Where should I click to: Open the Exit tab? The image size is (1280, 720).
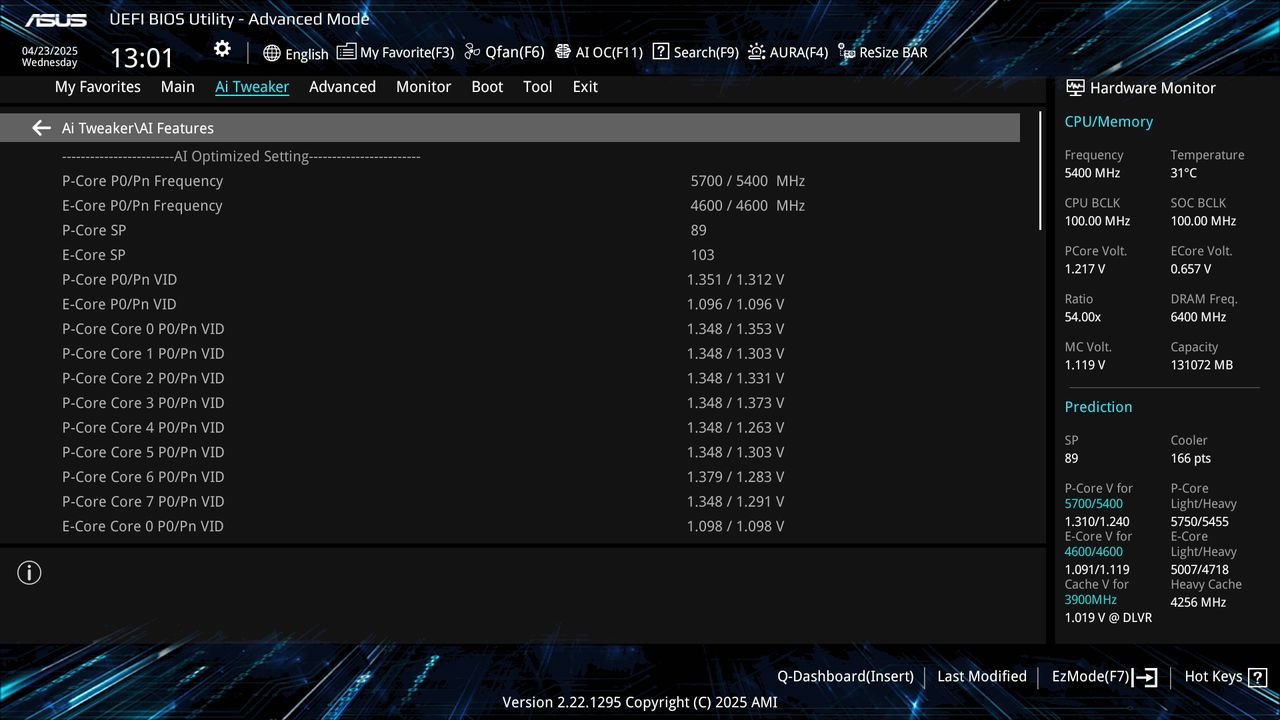coord(585,87)
